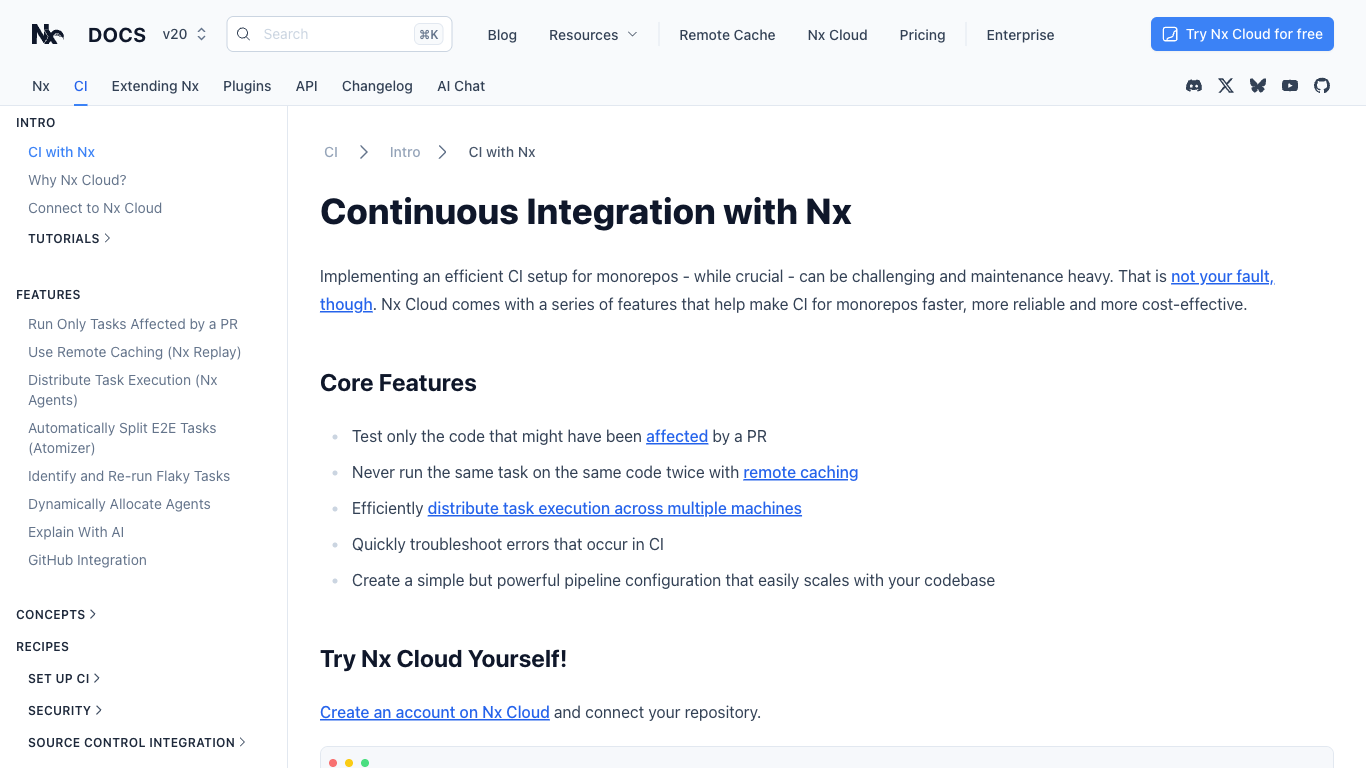The width and height of the screenshot is (1366, 768).
Task: Open the Enterprise page
Action: pyautogui.click(x=1020, y=35)
